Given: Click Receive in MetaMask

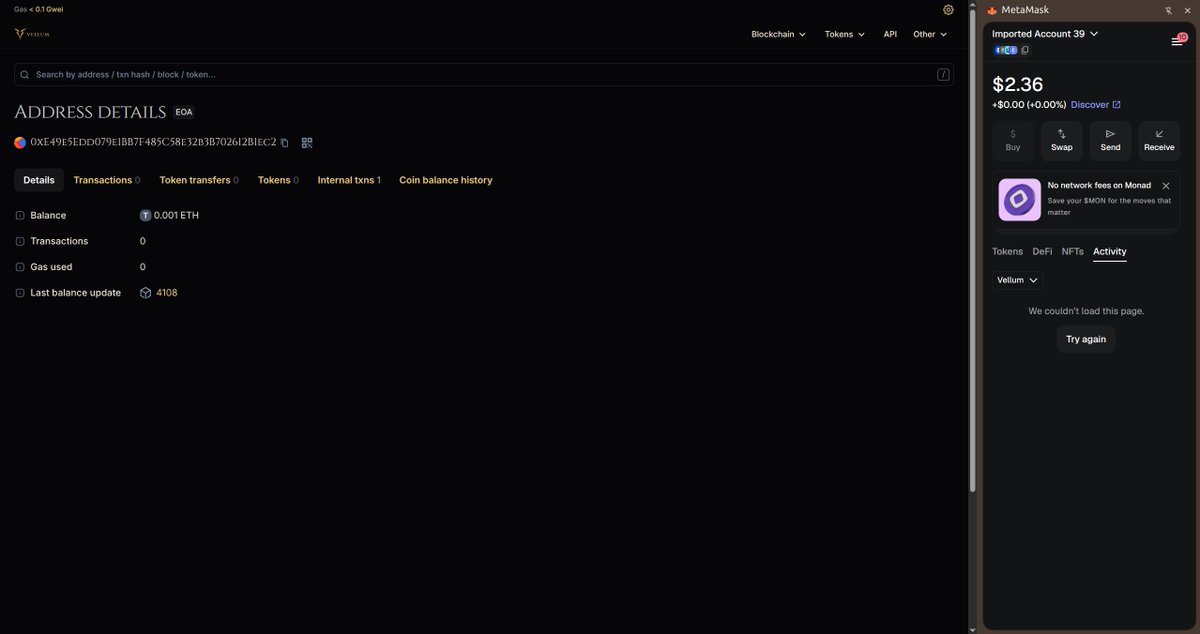Looking at the screenshot, I should (x=1159, y=141).
